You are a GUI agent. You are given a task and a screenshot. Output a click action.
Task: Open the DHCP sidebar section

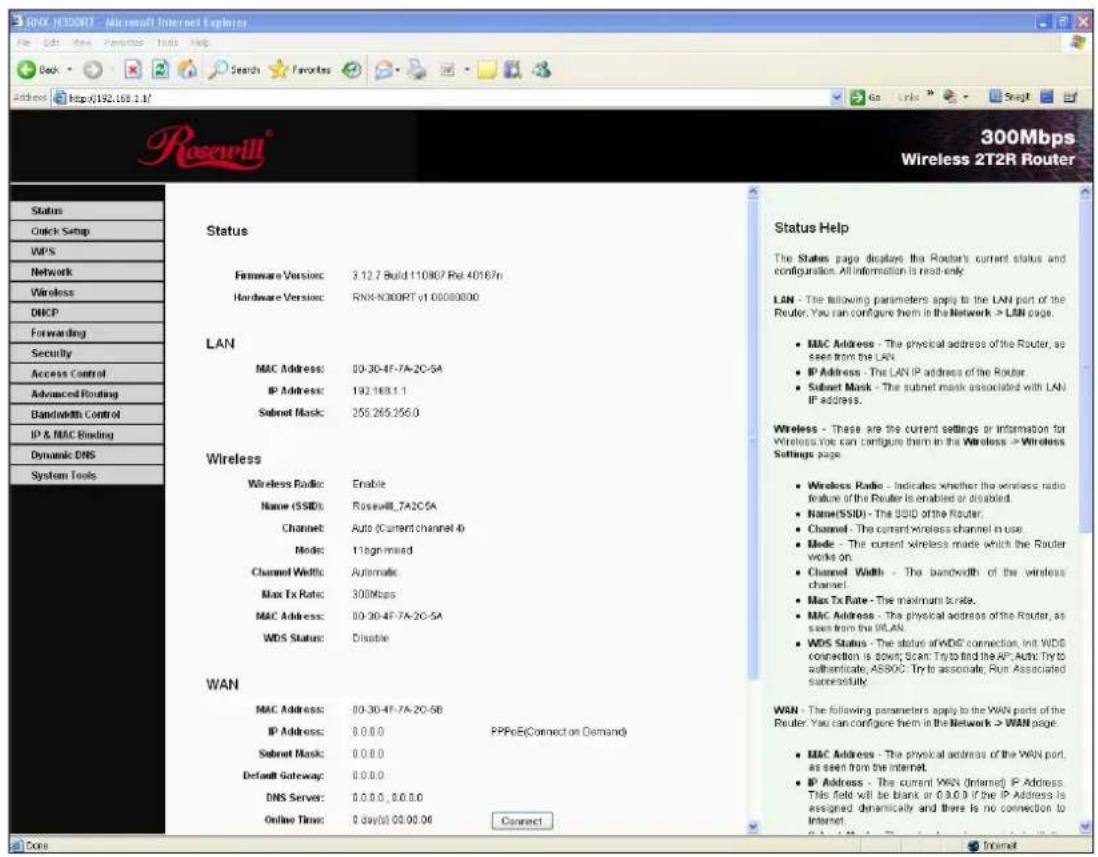(87, 312)
